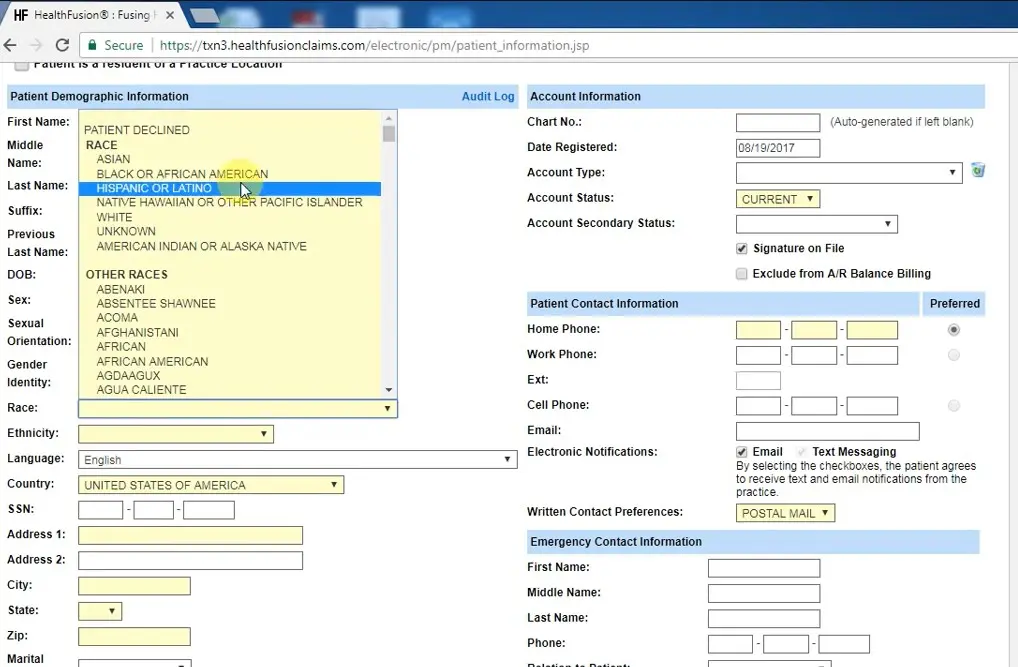
Task: Click the Address 1 input field
Action: [x=190, y=535]
